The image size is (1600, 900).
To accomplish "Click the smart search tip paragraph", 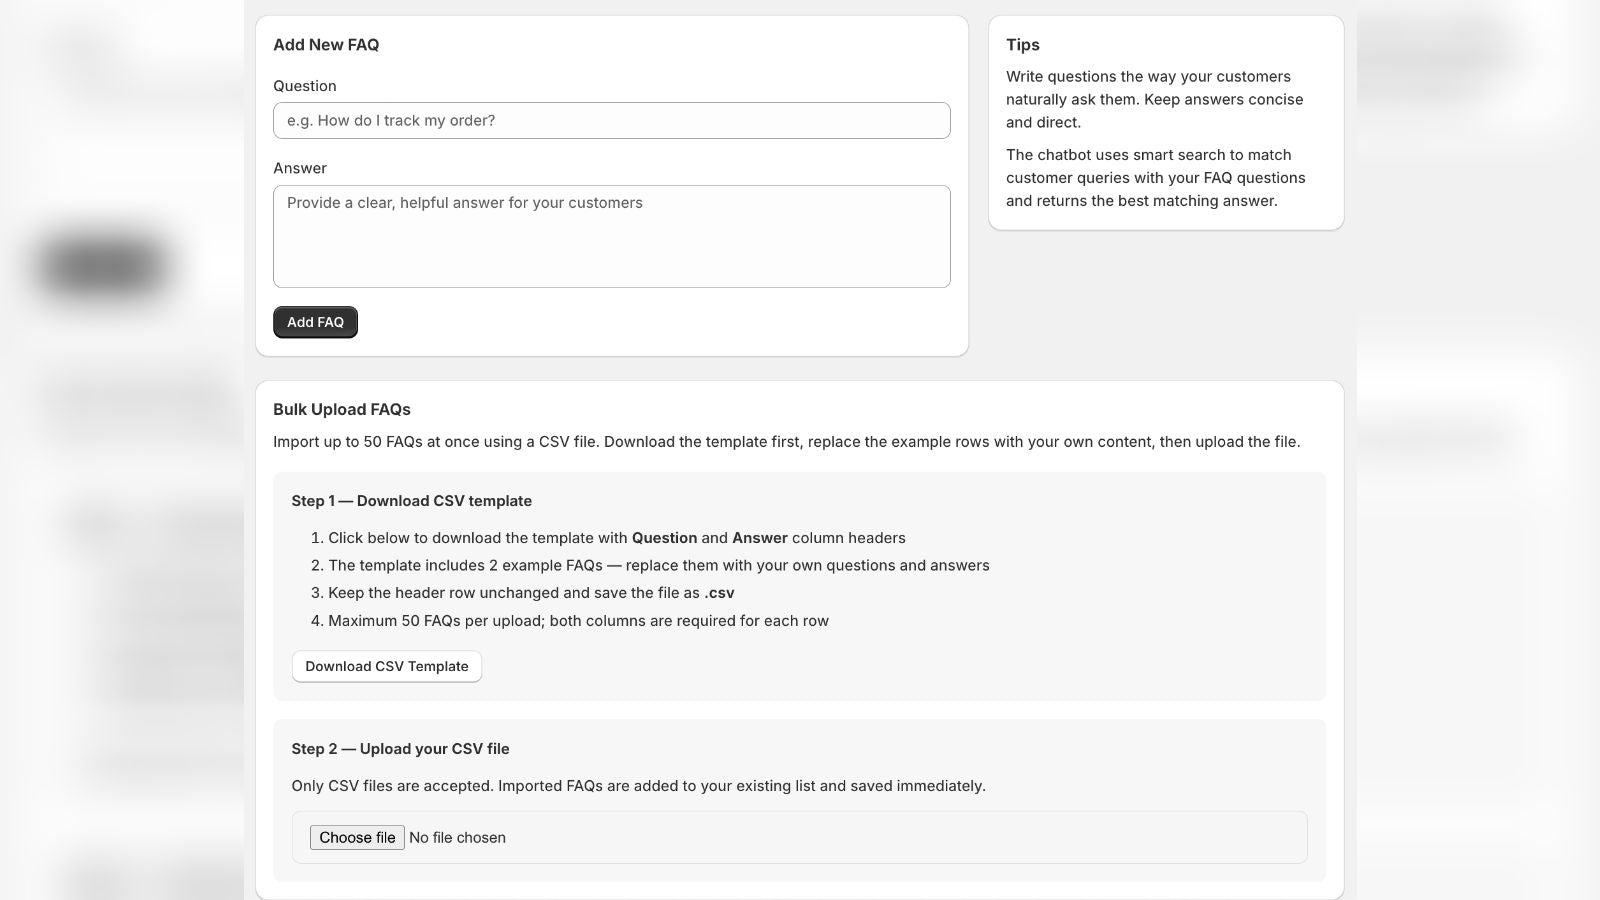I will 1156,178.
